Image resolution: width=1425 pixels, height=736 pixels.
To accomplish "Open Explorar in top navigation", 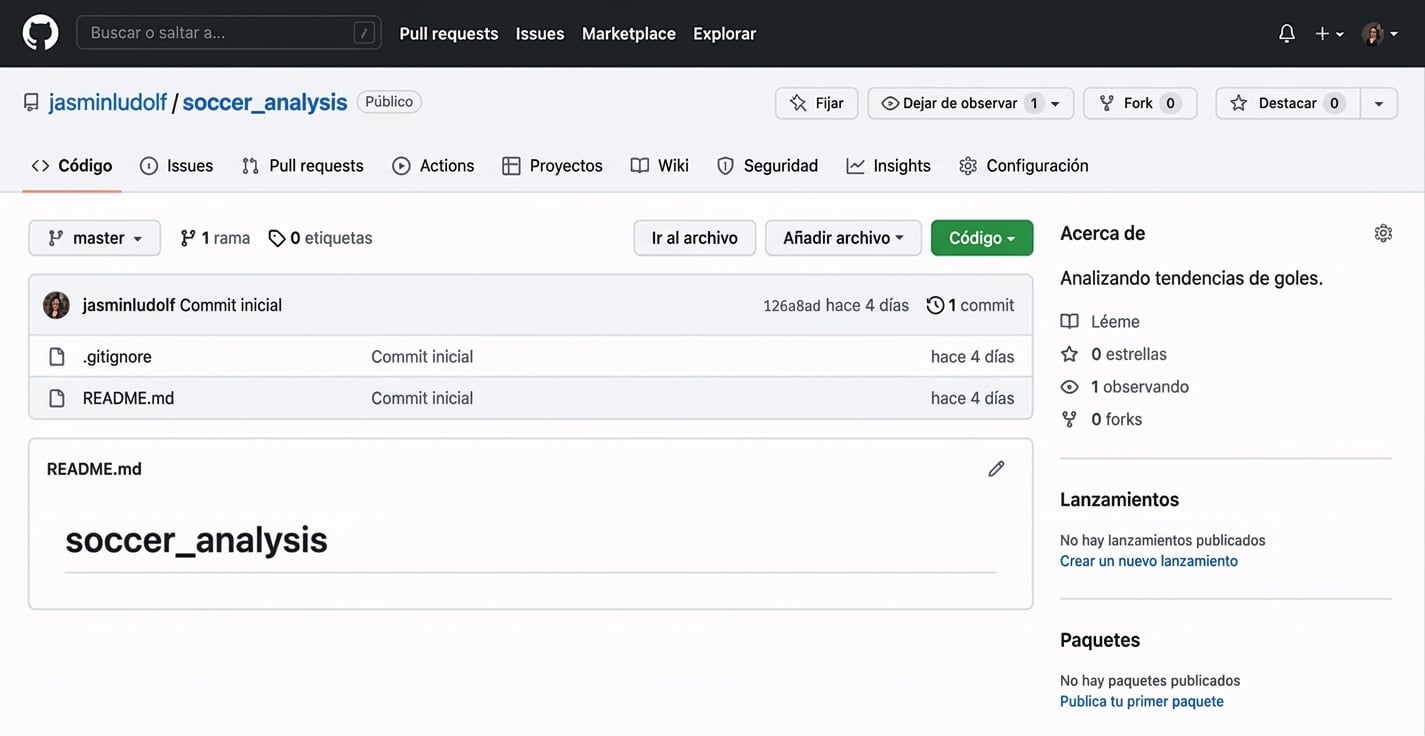I will tap(725, 33).
